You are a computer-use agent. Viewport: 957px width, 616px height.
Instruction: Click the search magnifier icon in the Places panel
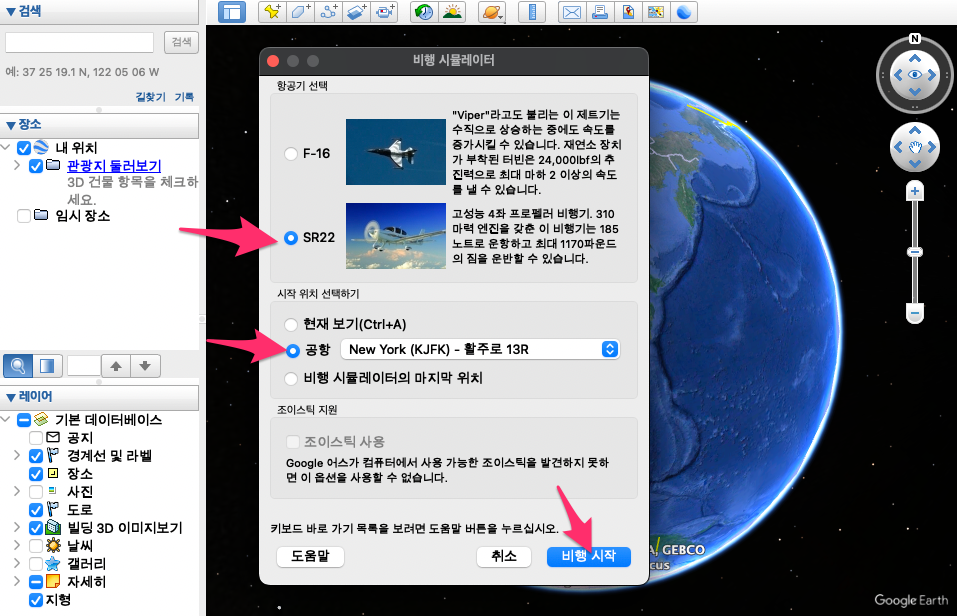click(x=18, y=366)
